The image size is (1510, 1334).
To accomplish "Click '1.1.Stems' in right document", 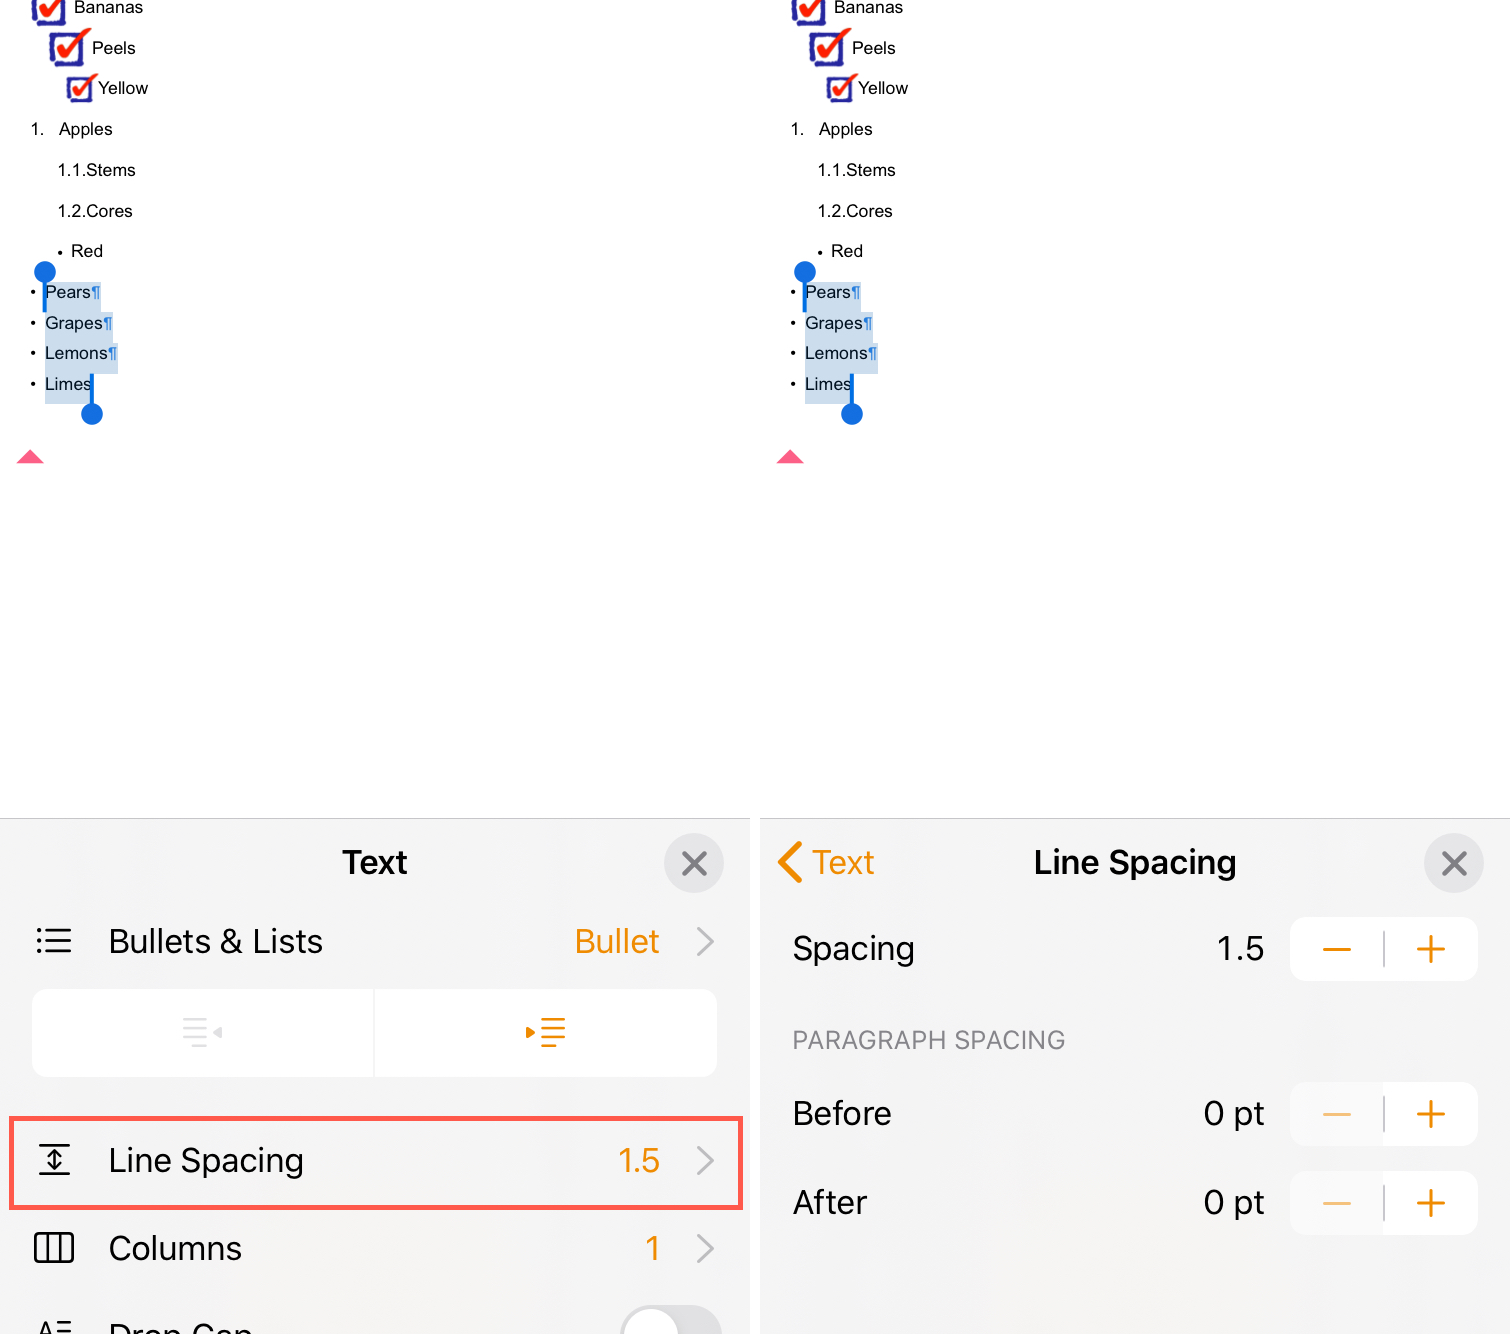I will pos(857,170).
